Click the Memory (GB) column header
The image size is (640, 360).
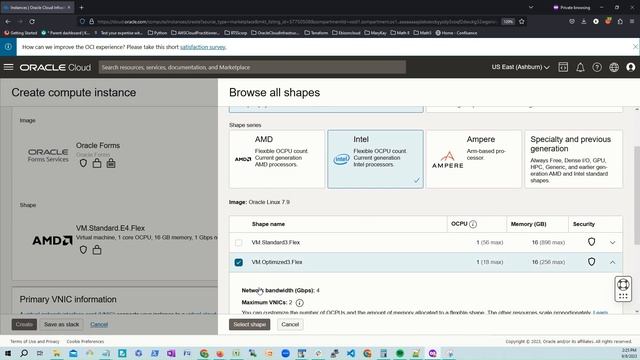(x=528, y=224)
